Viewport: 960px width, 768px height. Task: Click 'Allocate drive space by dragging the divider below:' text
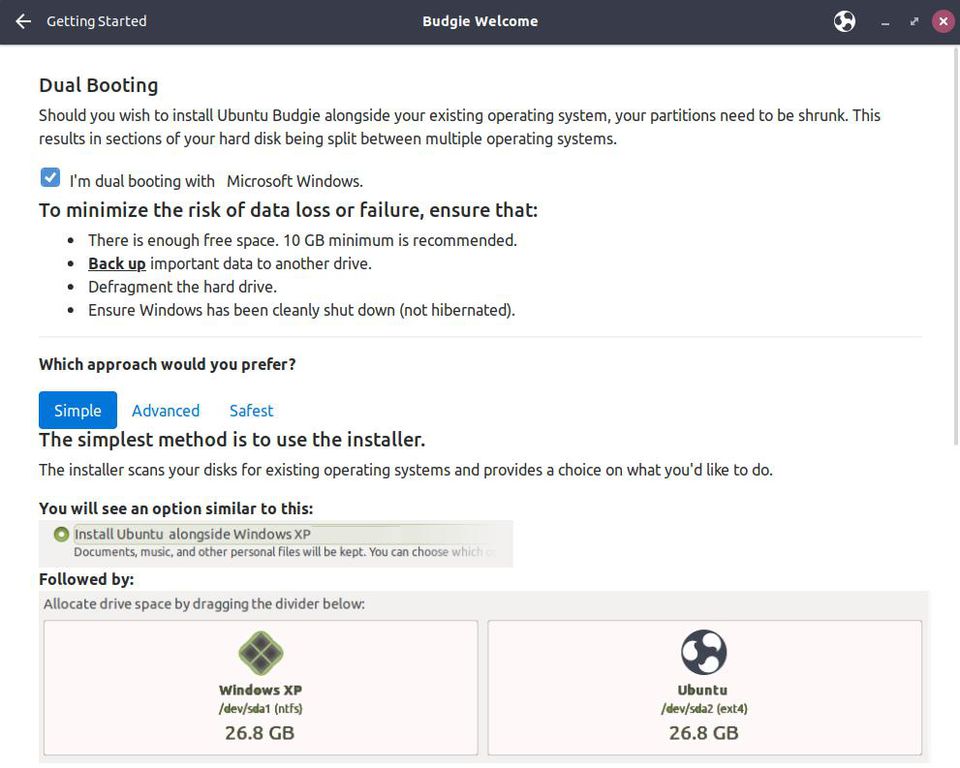pyautogui.click(x=204, y=604)
